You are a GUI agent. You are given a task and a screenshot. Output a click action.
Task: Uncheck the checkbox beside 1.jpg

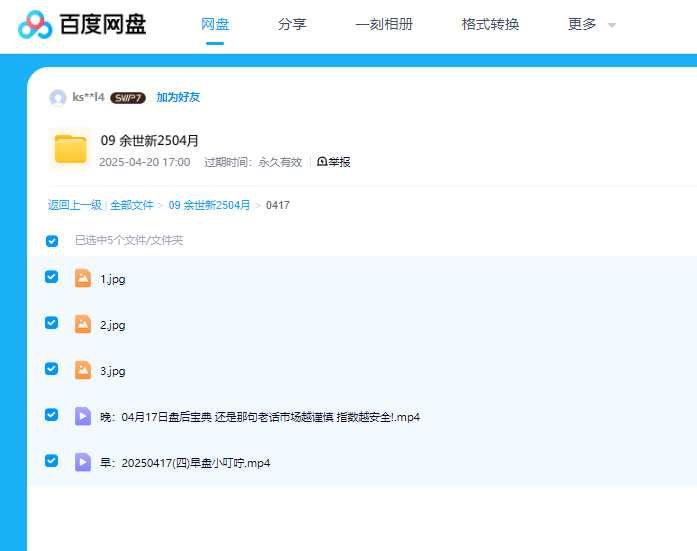point(52,277)
